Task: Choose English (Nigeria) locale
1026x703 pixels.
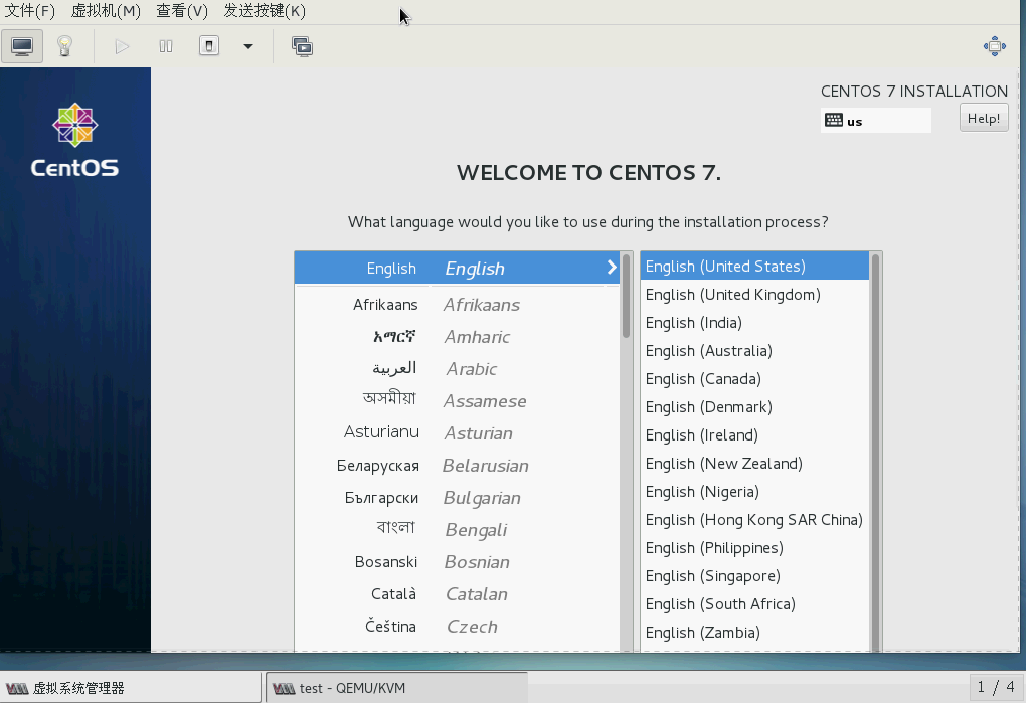Action: pyautogui.click(x=755, y=492)
